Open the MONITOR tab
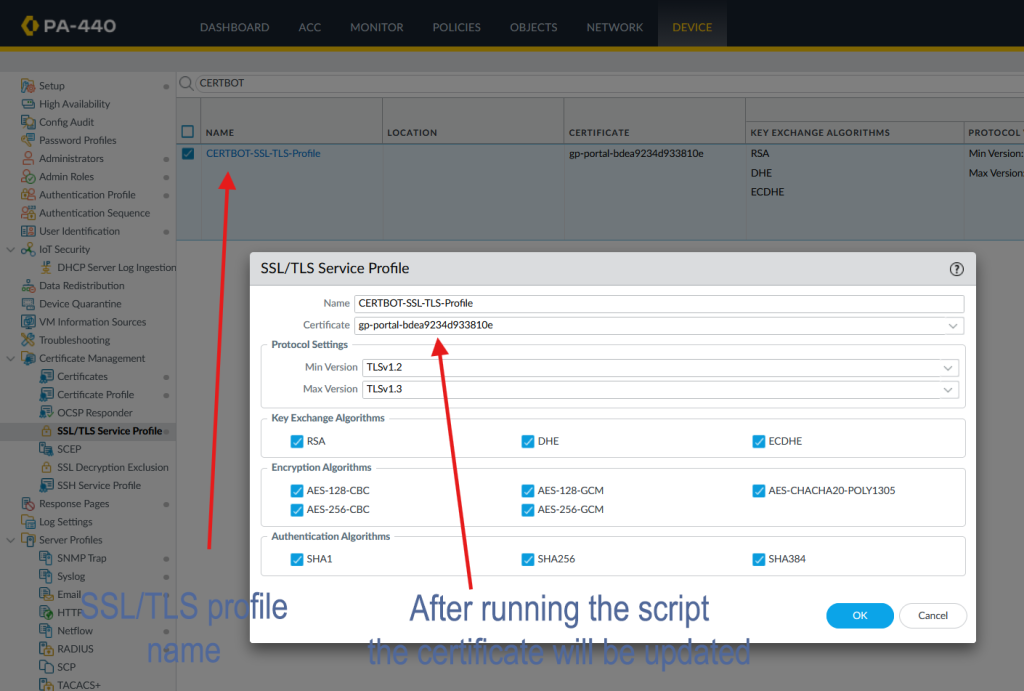The height and width of the screenshot is (691, 1024). [376, 27]
